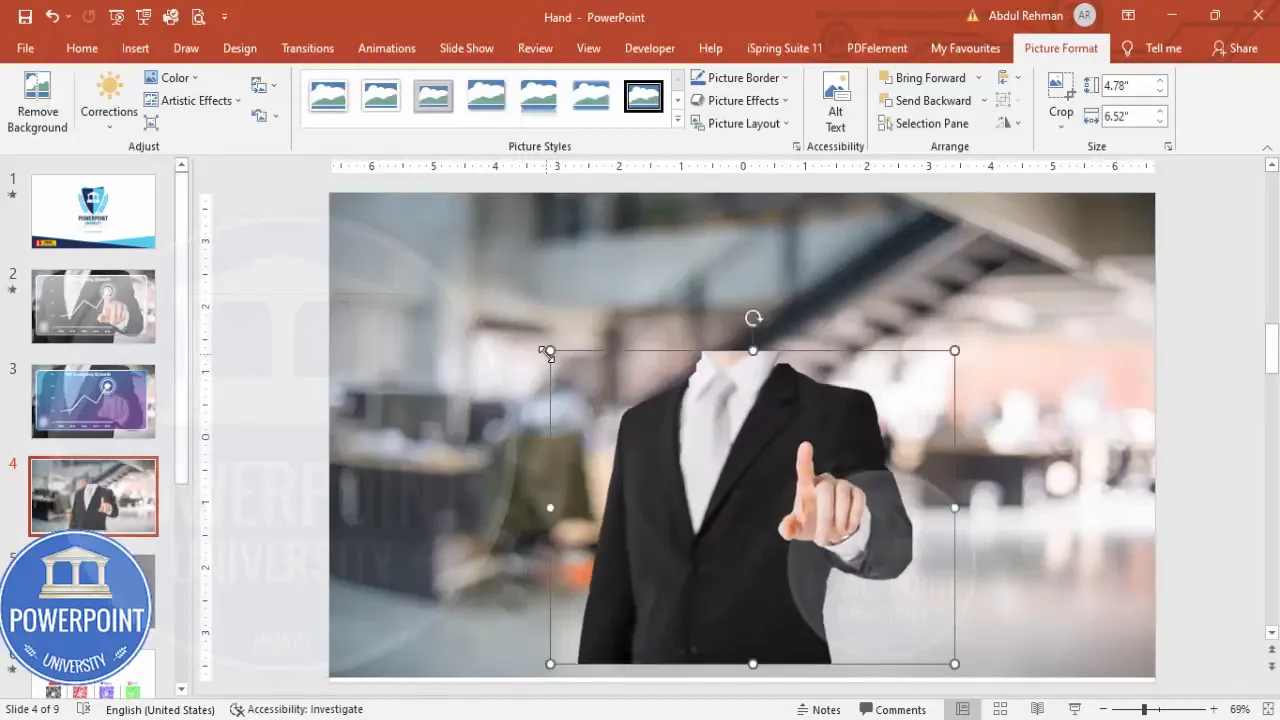This screenshot has width=1280, height=720.
Task: Open Picture Layout dropdown
Action: coord(740,124)
